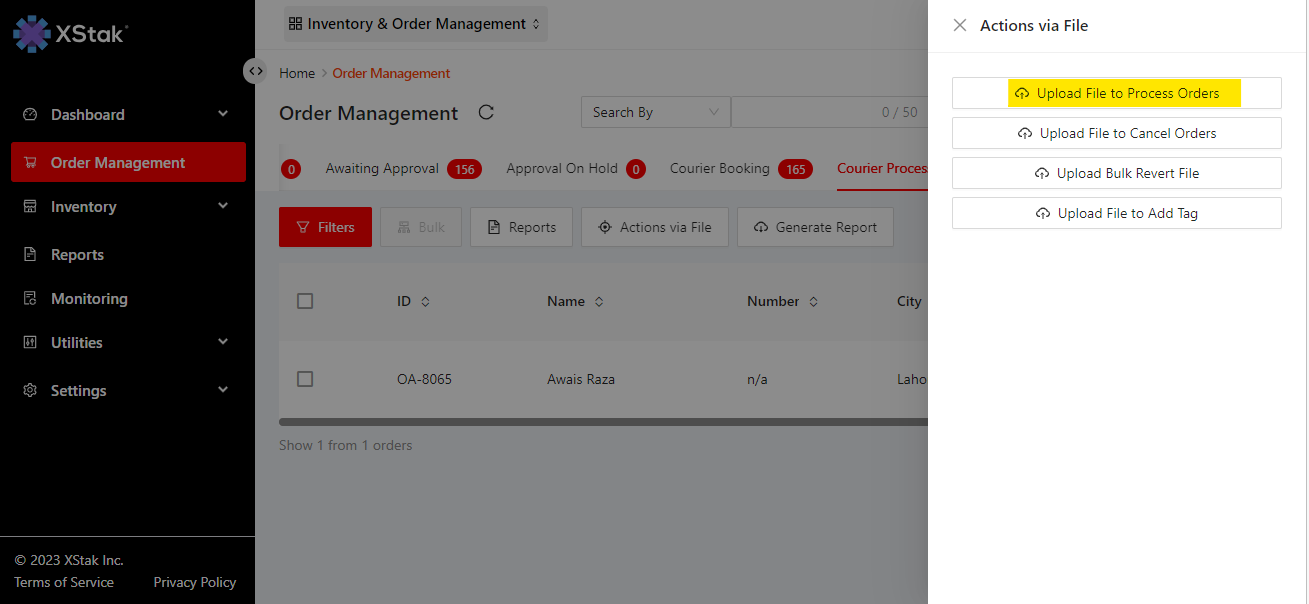Click Upload File to Cancel Orders
Image resolution: width=1309 pixels, height=604 pixels.
tap(1116, 133)
